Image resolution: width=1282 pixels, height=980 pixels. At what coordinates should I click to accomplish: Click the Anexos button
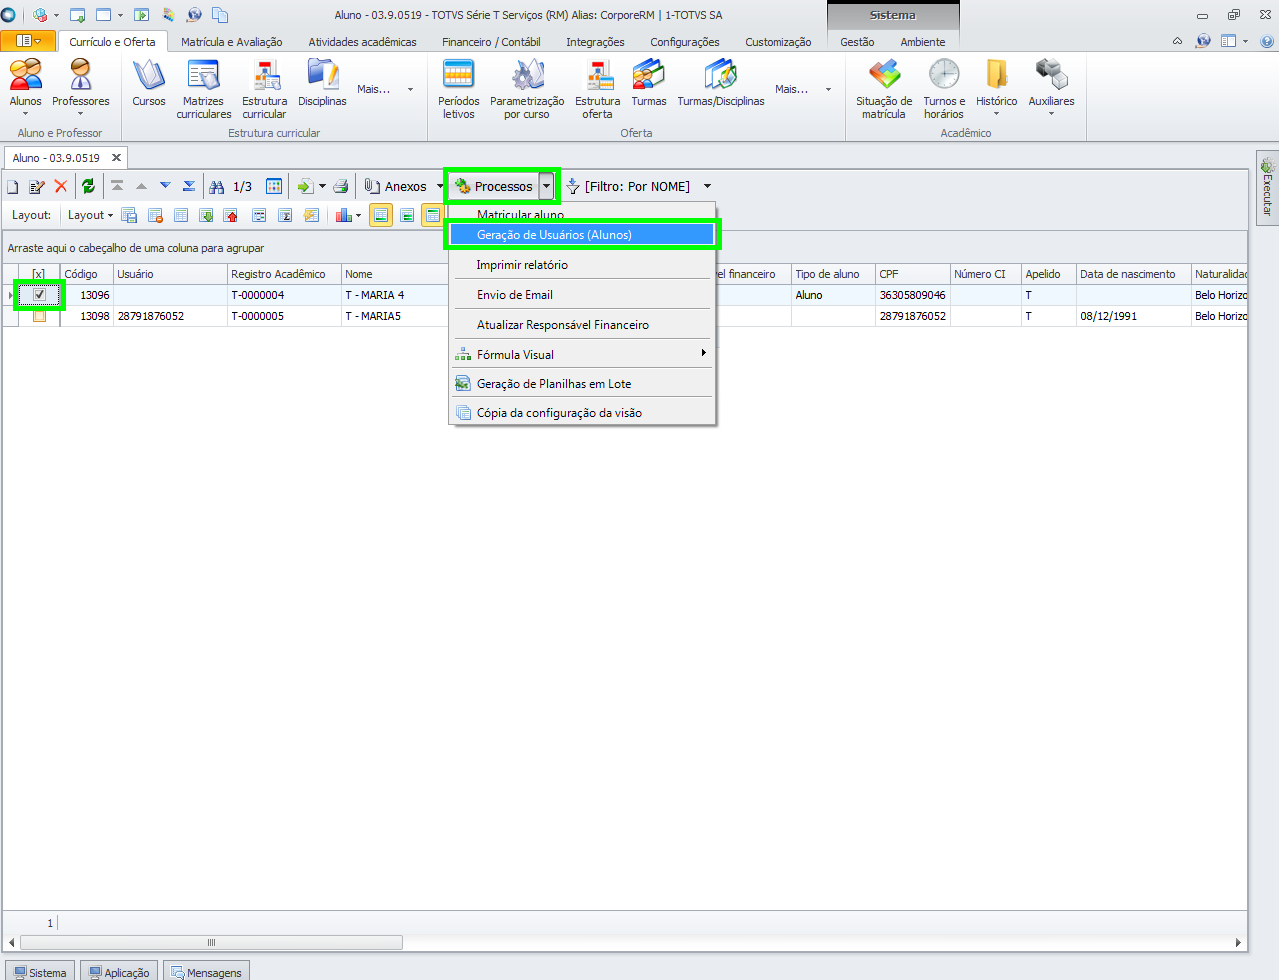396,186
